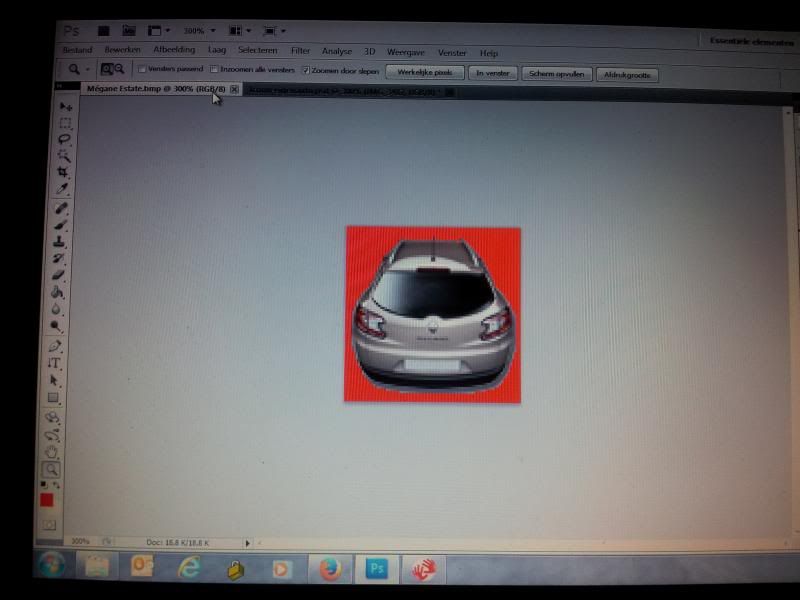800x600 pixels.
Task: Close the Mégane Estate.bmp tab
Action: pyautogui.click(x=234, y=89)
